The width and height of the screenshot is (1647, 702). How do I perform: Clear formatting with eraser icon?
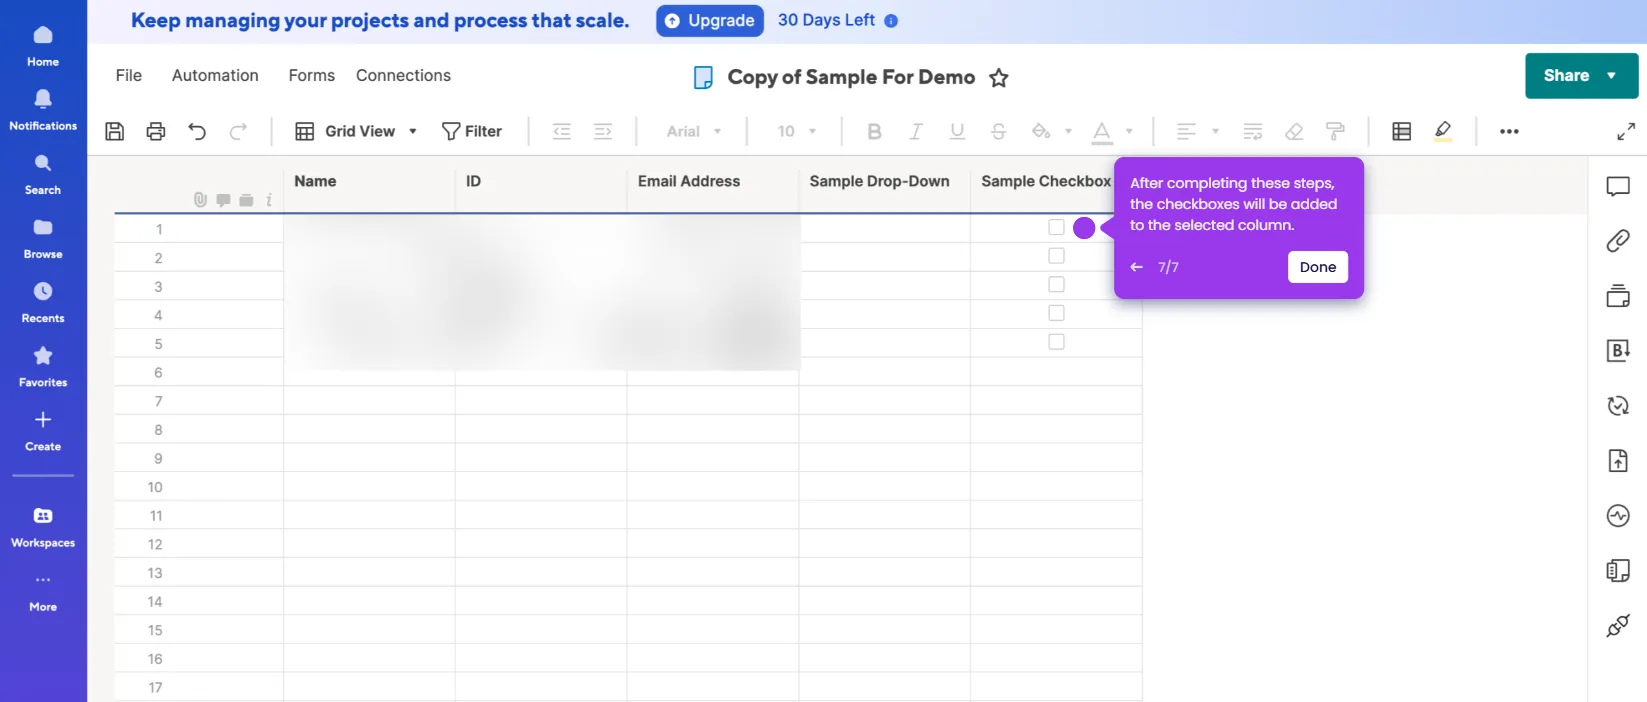[x=1294, y=131]
